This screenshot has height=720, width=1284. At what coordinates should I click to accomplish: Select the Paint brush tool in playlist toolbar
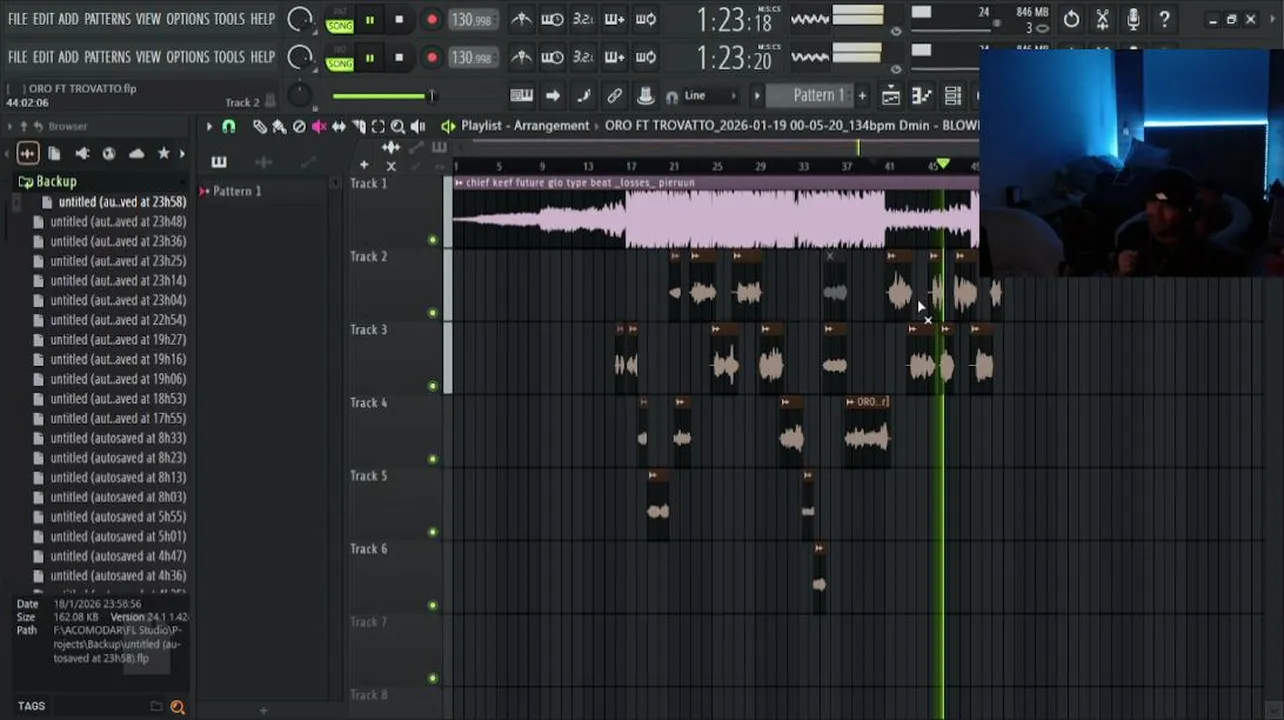click(x=279, y=127)
